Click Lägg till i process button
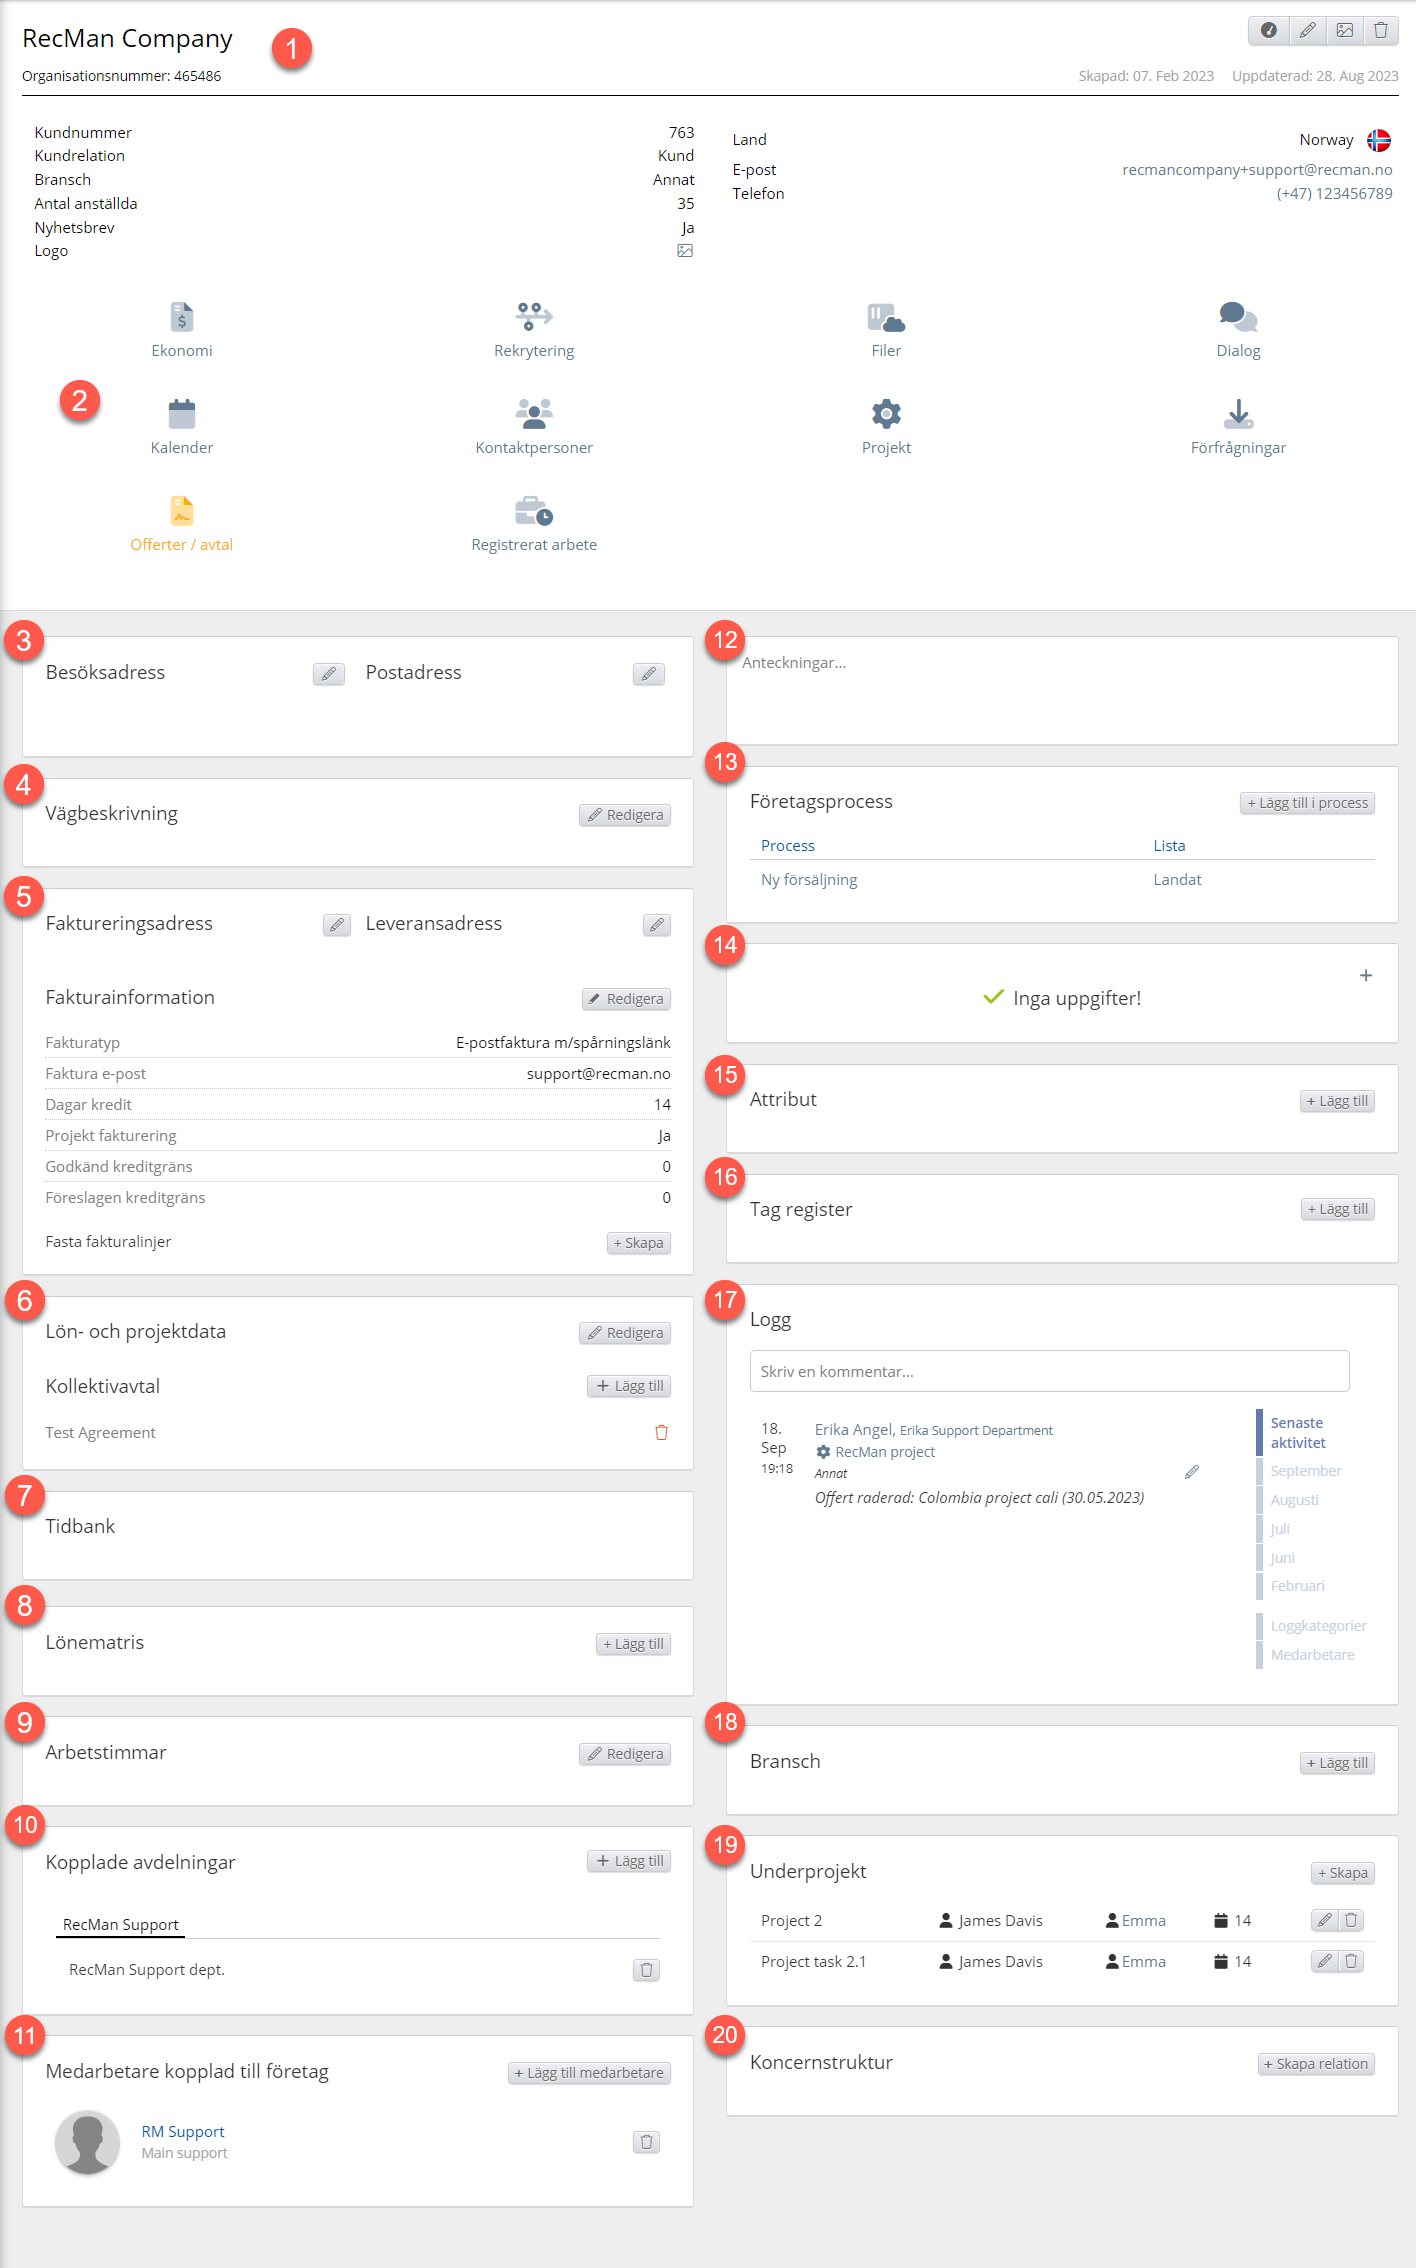The width and height of the screenshot is (1416, 2268). [x=1307, y=803]
